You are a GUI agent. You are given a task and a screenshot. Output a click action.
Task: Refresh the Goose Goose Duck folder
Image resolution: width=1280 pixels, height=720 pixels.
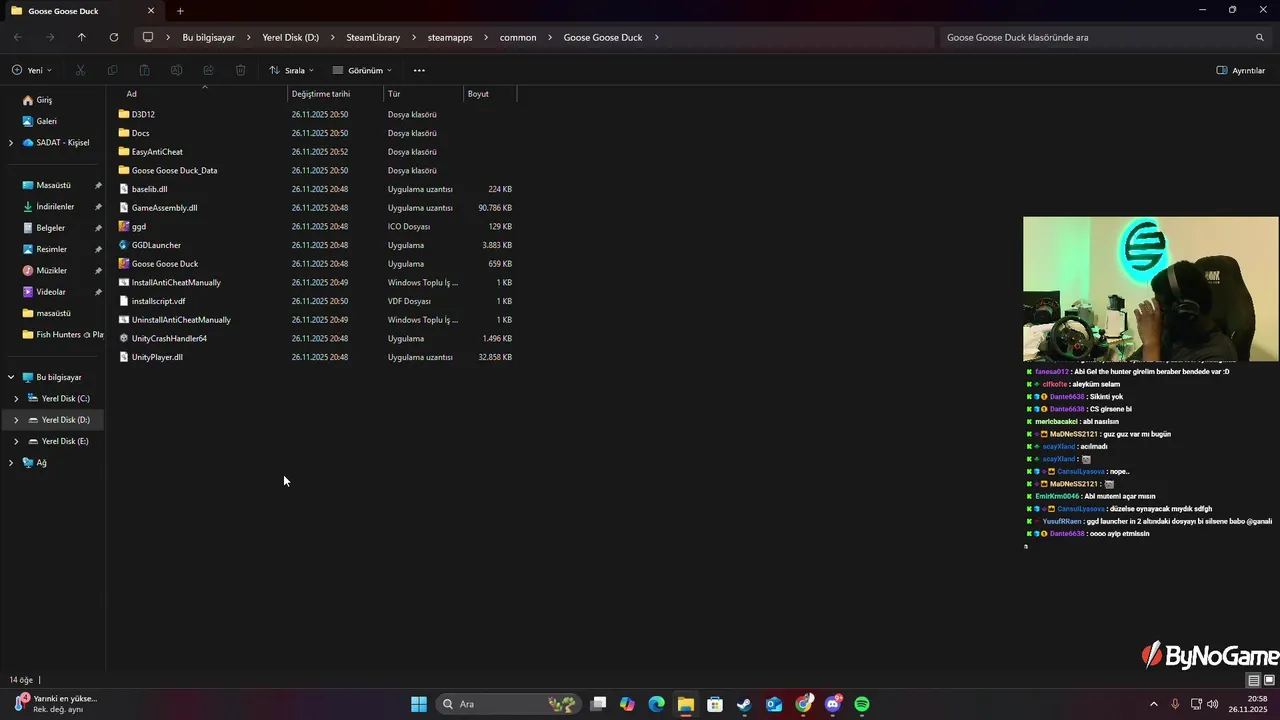(114, 37)
